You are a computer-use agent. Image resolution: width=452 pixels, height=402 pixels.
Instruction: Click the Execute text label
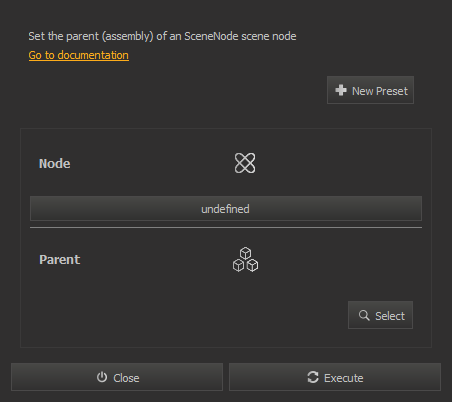[344, 378]
